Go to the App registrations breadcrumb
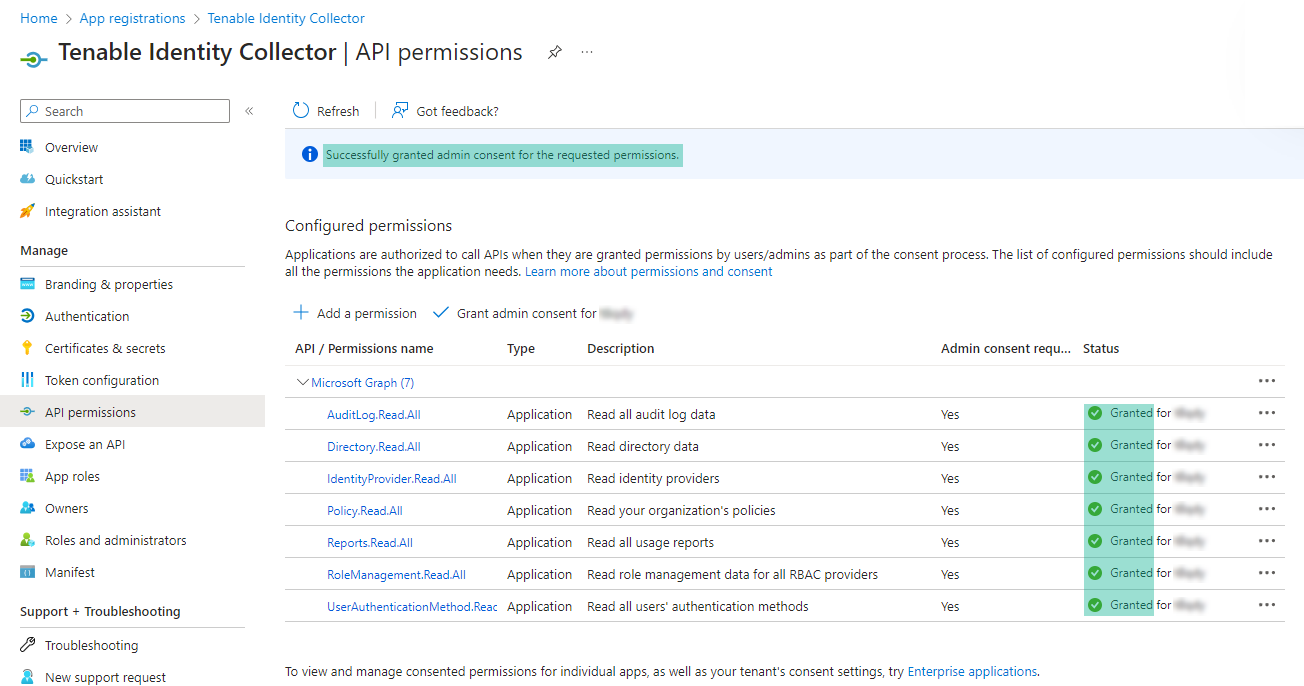Screen dimensions: 1304x686 [132, 18]
